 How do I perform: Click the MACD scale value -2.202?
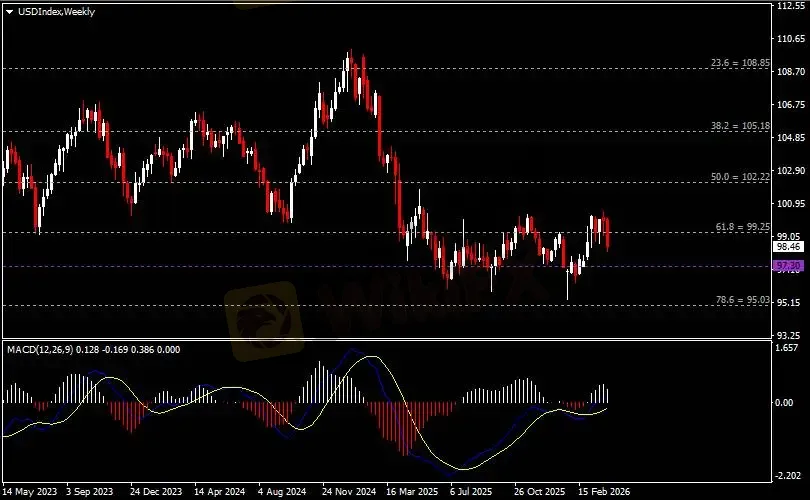(x=789, y=476)
